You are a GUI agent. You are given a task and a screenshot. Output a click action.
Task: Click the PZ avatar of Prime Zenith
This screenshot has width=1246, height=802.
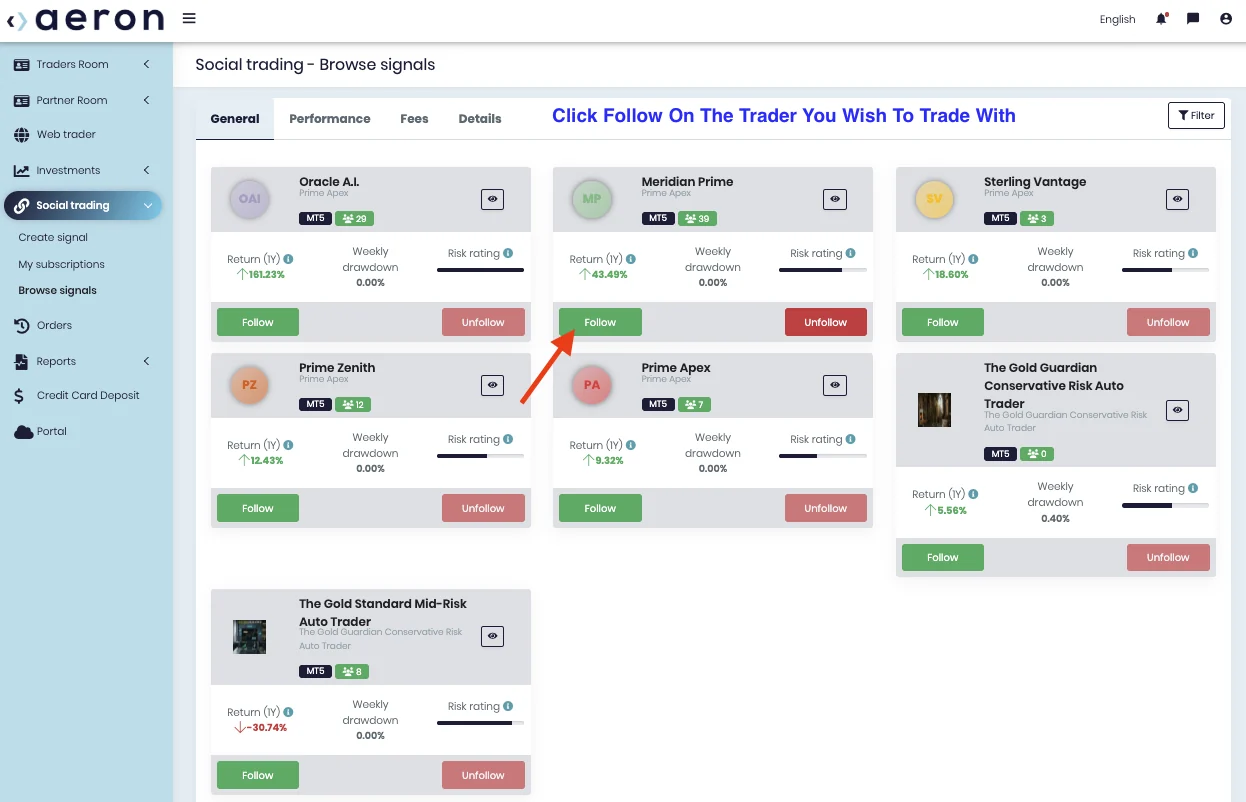(x=249, y=385)
